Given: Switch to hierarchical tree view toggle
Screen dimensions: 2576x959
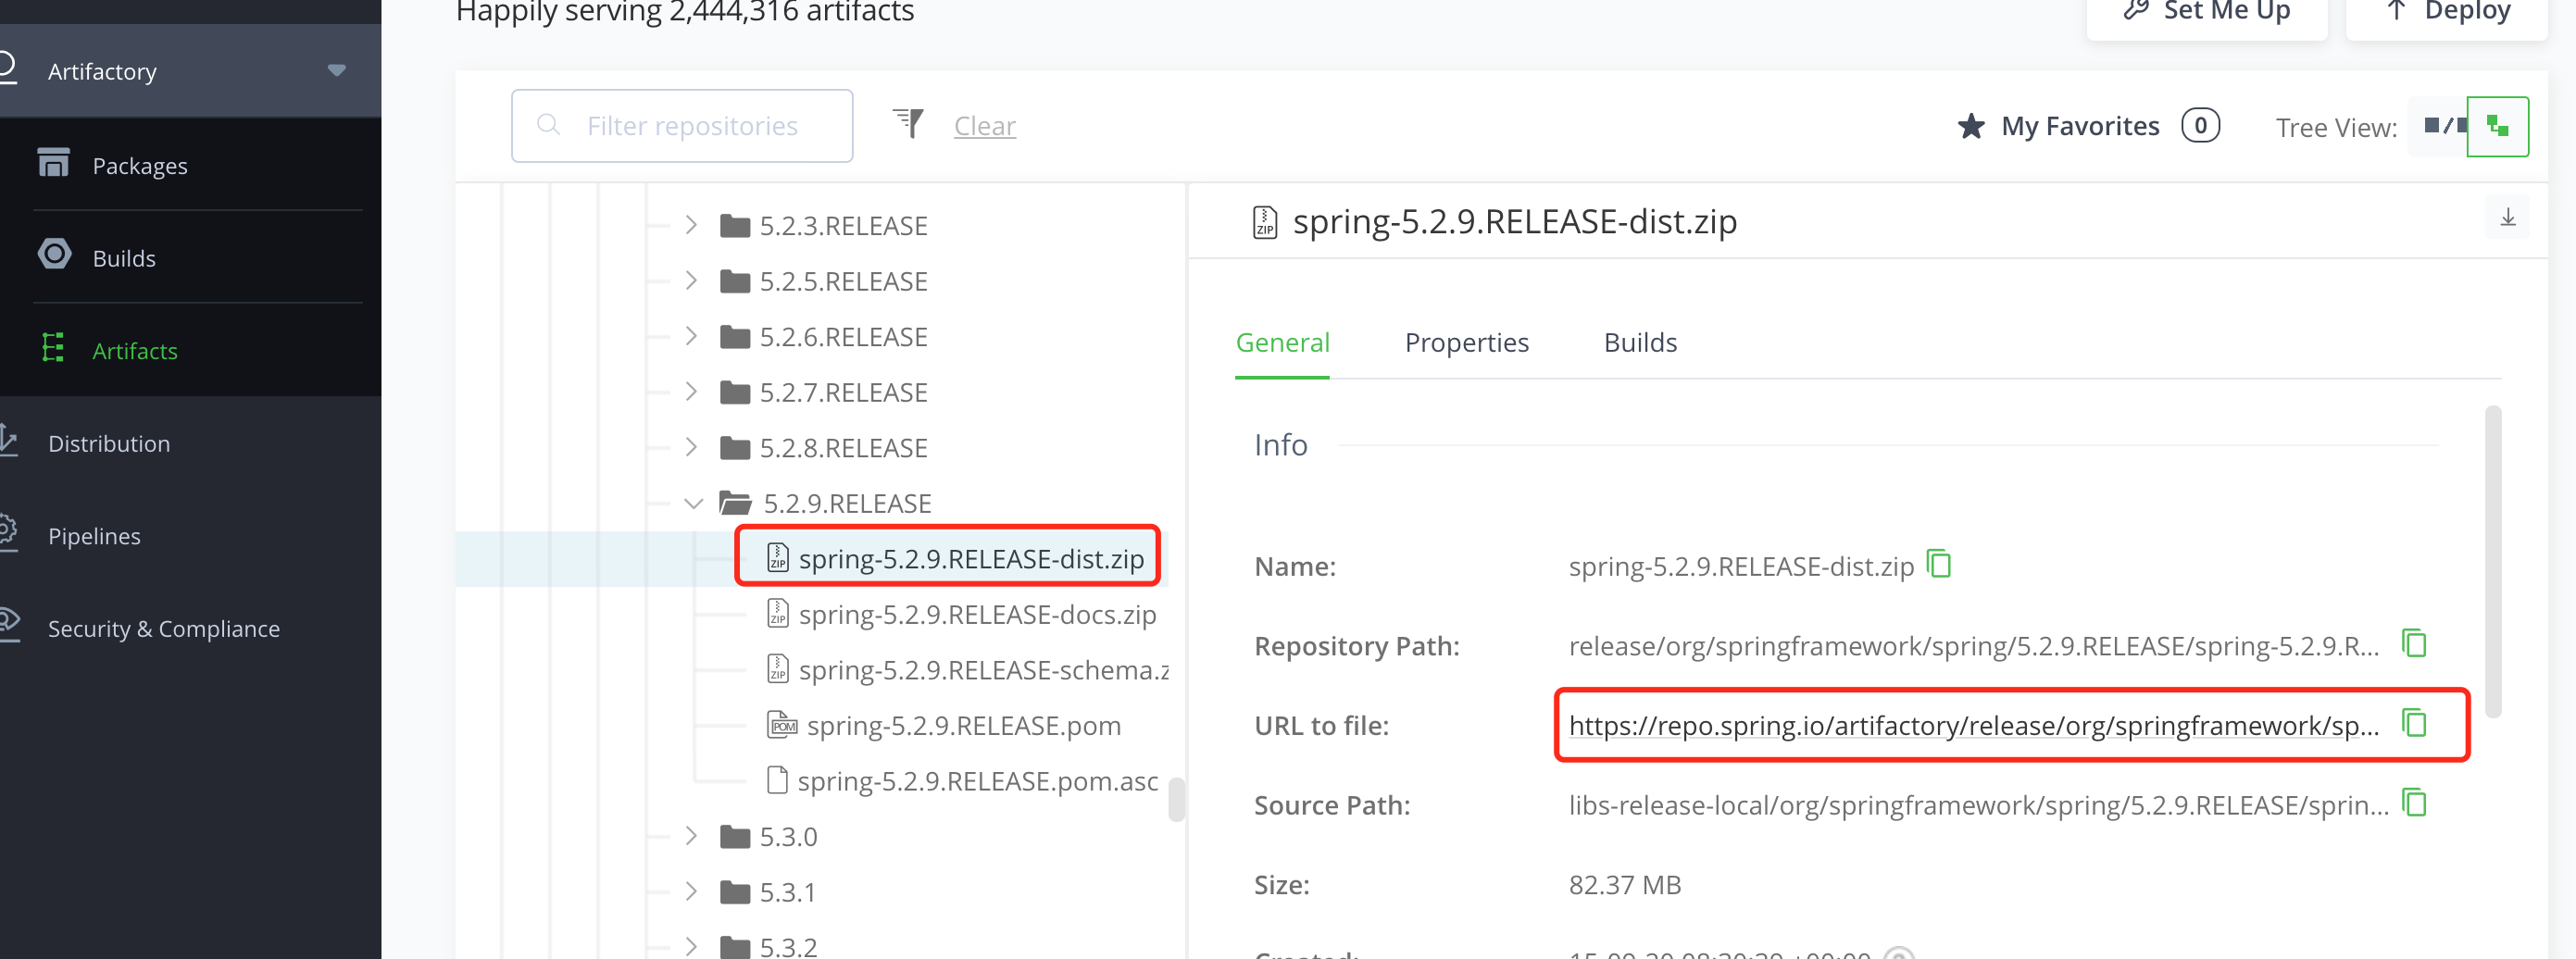Looking at the screenshot, I should point(2497,126).
